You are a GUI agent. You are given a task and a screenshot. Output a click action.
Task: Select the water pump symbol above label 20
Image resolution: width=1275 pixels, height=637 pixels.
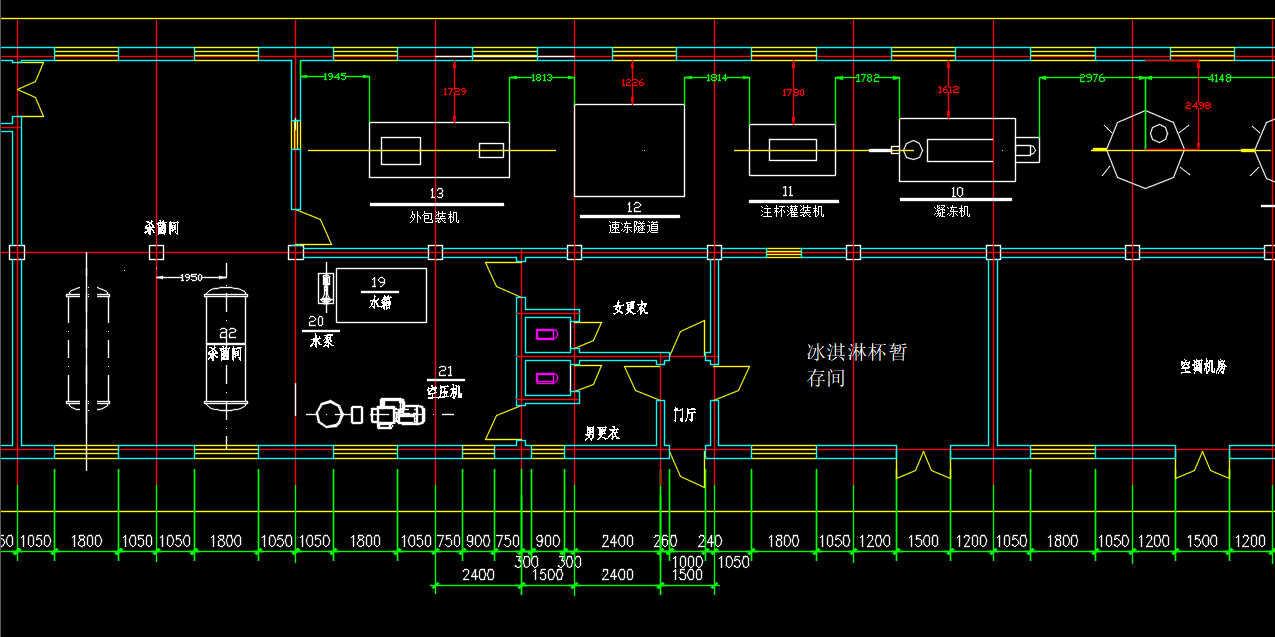pos(325,288)
